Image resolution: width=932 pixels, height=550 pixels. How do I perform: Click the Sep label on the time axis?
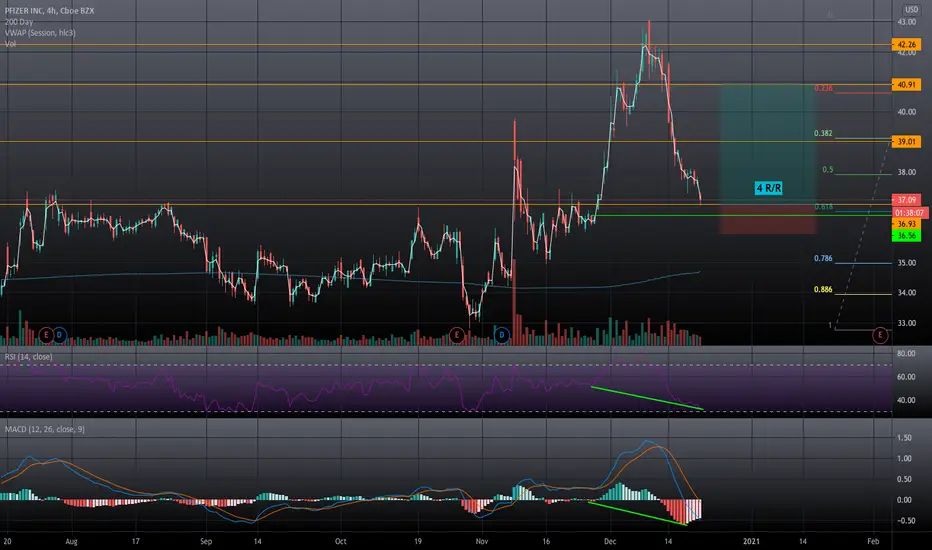pyautogui.click(x=206, y=541)
